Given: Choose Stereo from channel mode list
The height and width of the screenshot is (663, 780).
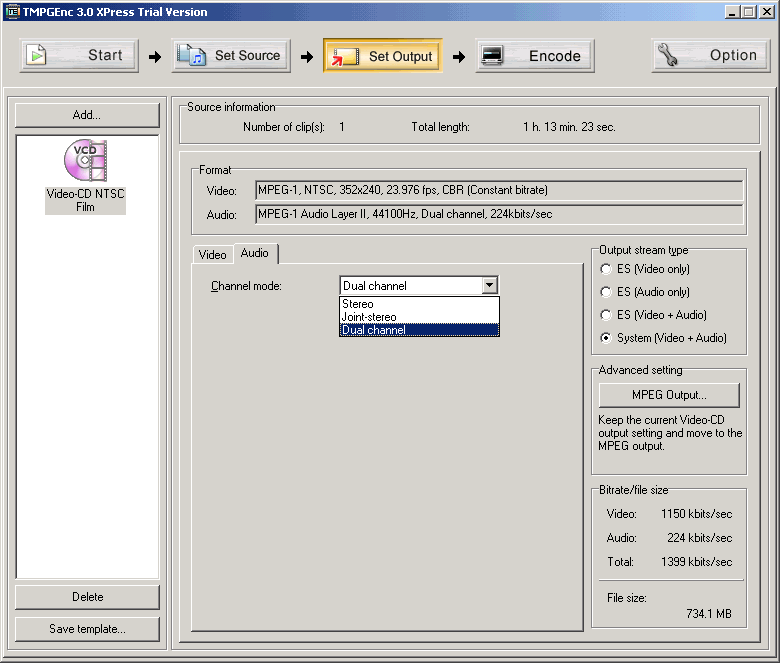Looking at the screenshot, I should (418, 304).
